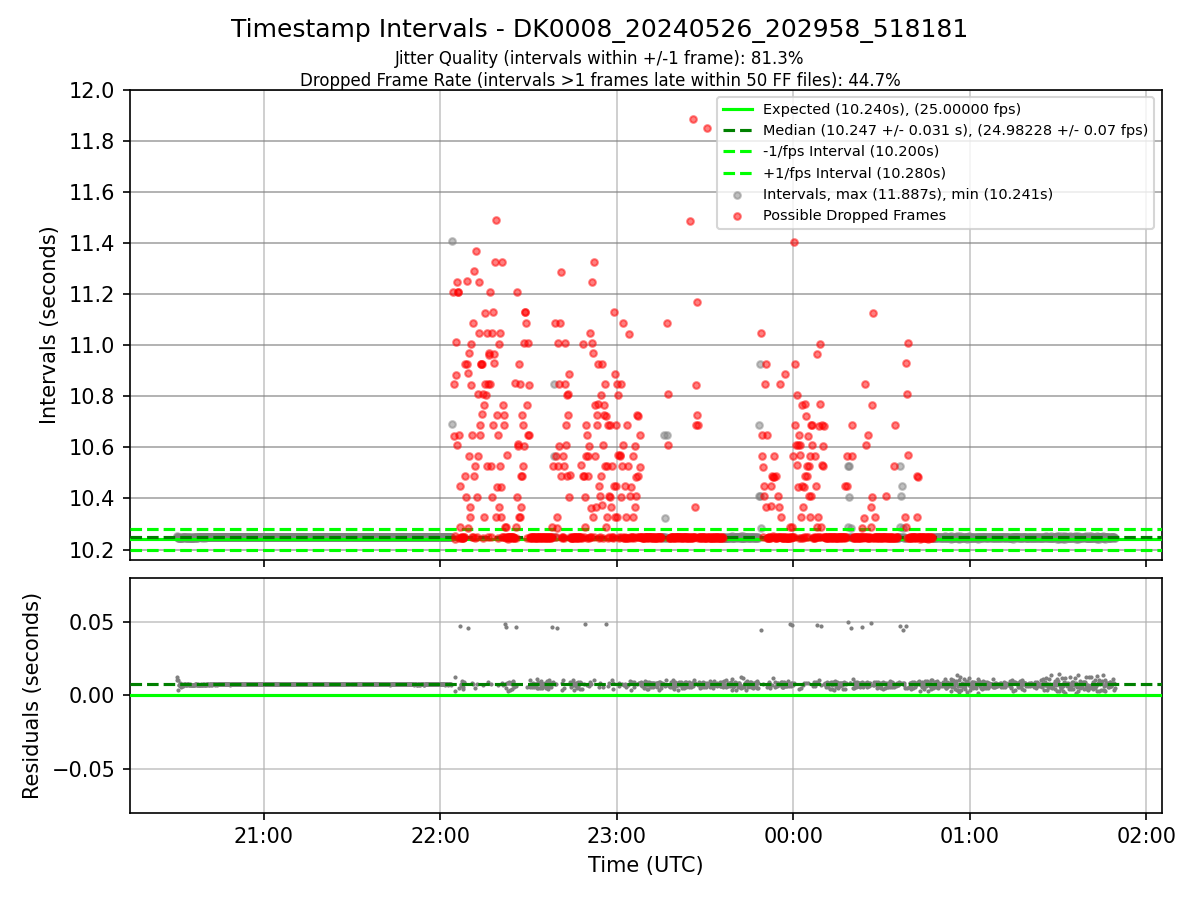Click the legend entry "Median (10.247 +/- 0.031 s)"

[x=955, y=130]
